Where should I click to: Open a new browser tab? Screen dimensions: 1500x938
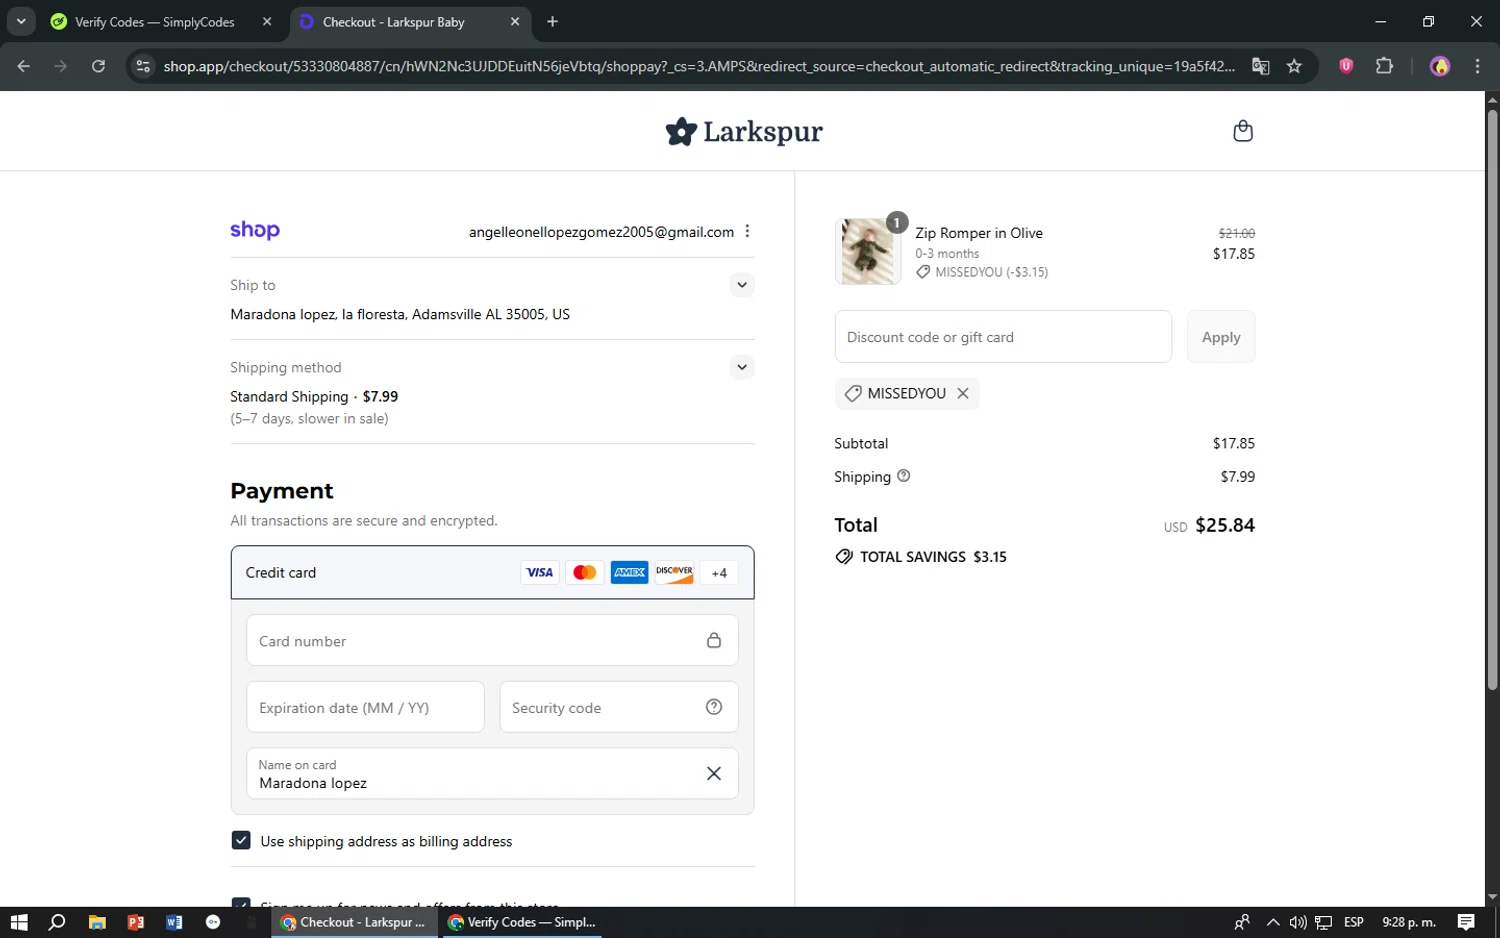click(x=553, y=22)
